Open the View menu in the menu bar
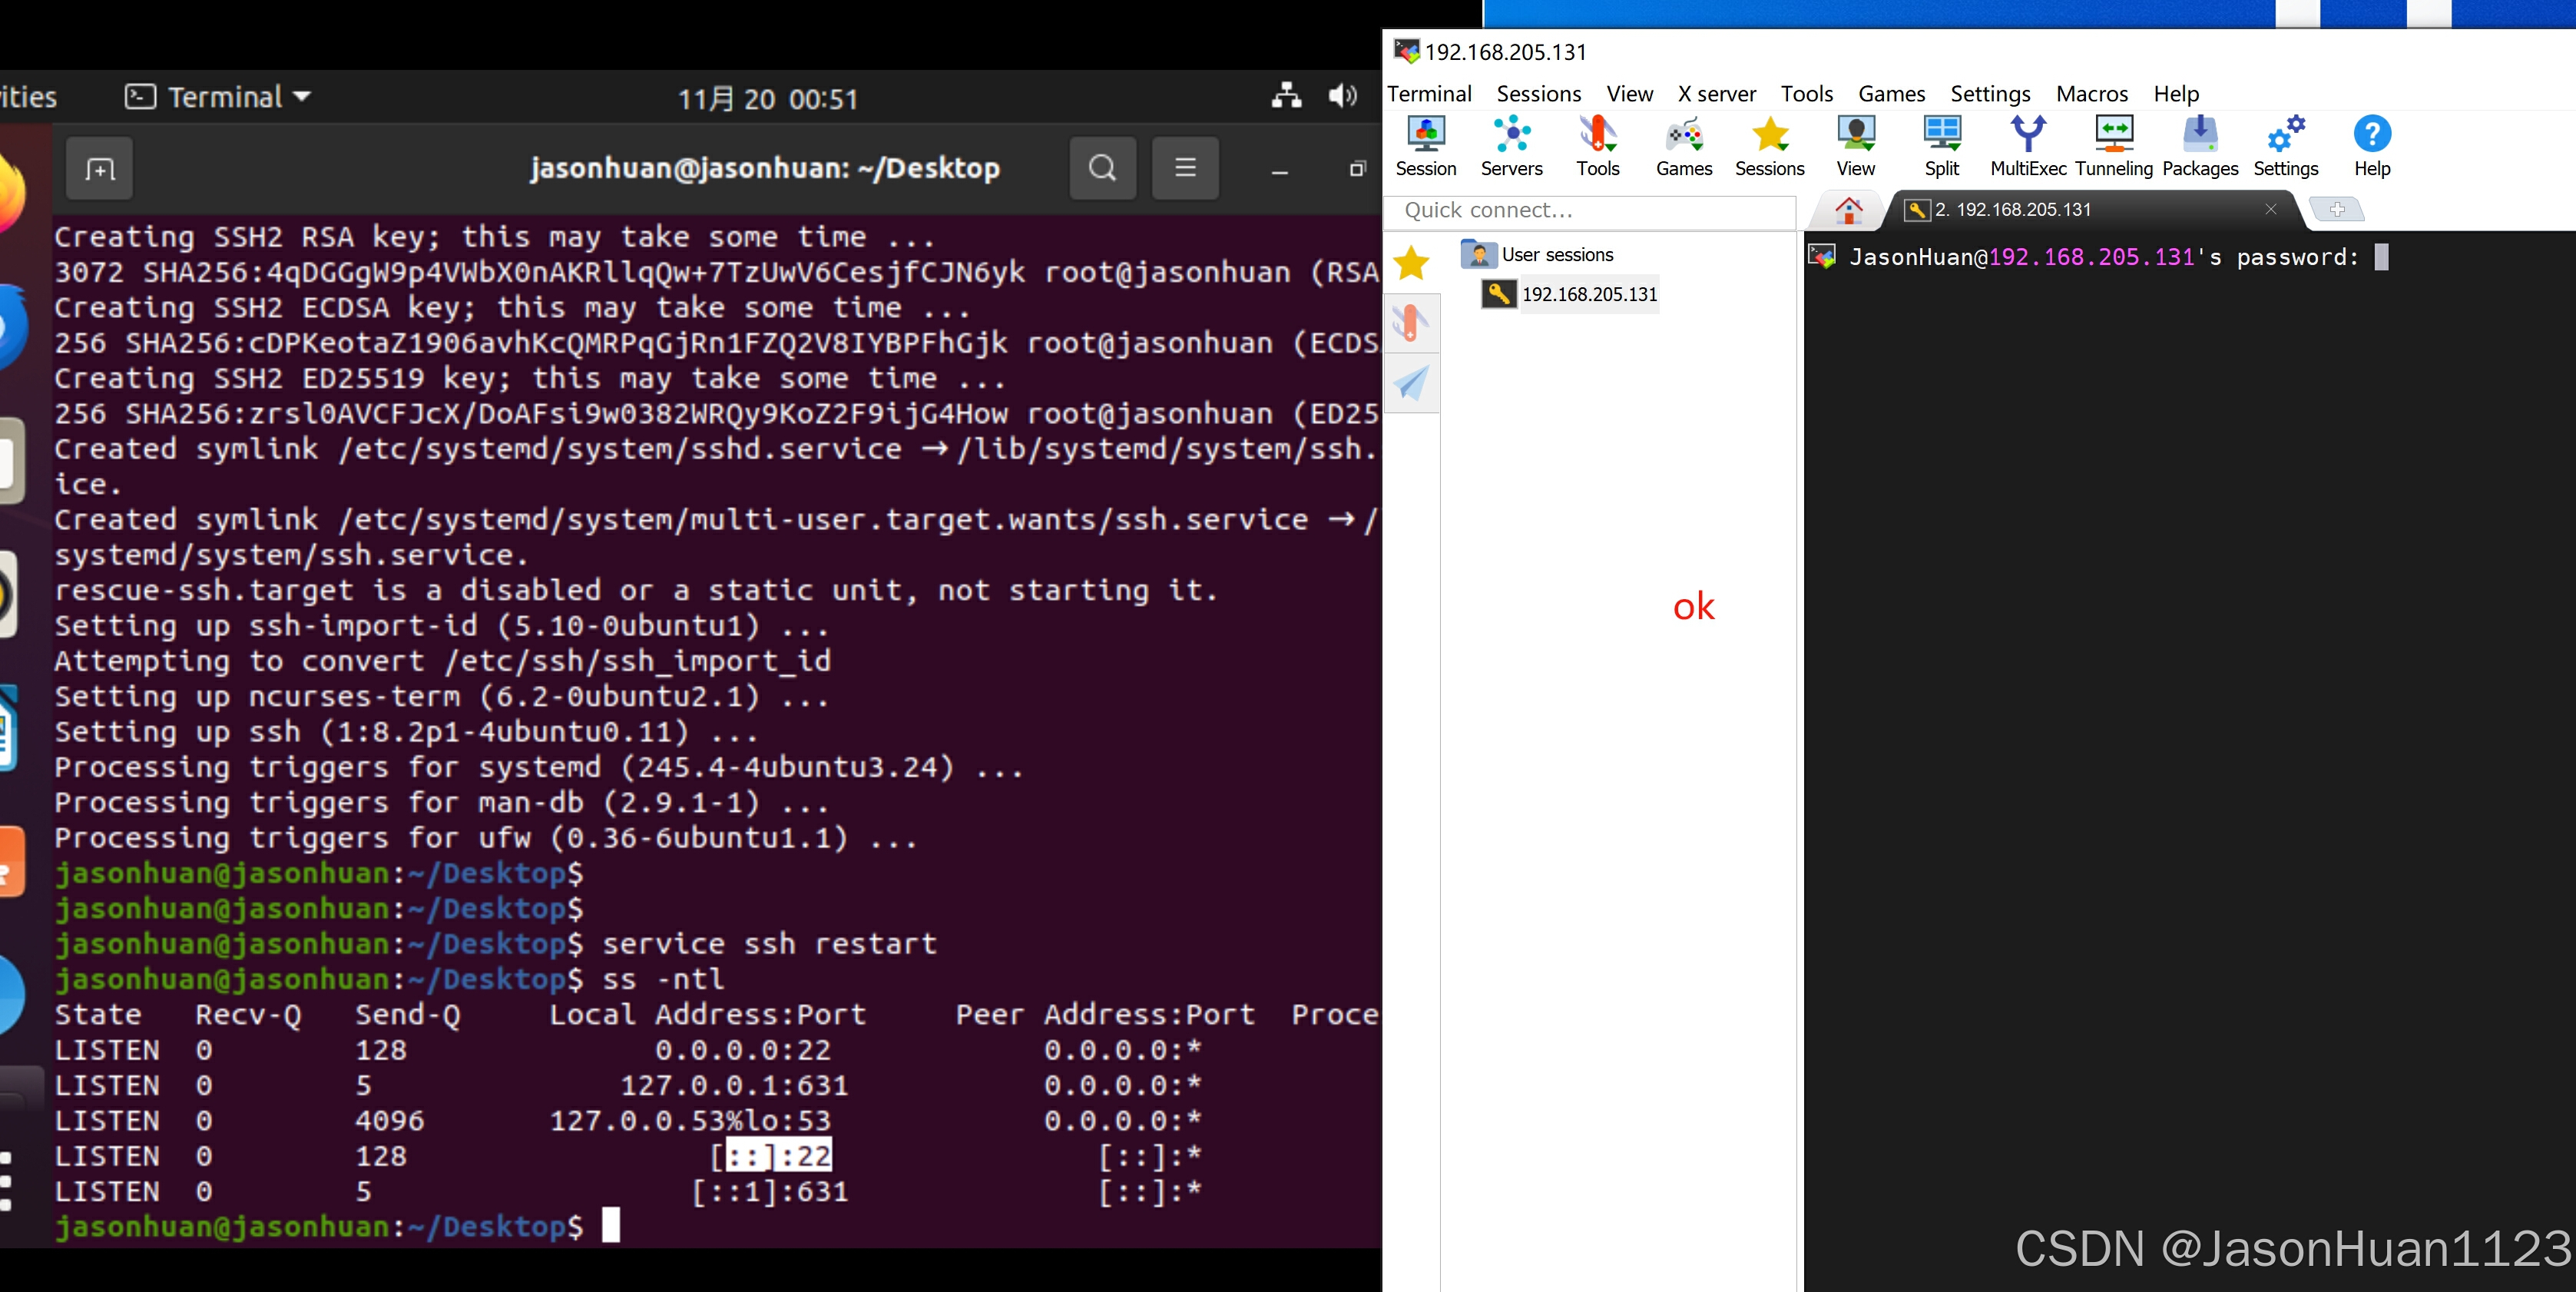Image resolution: width=2576 pixels, height=1292 pixels. point(1629,94)
